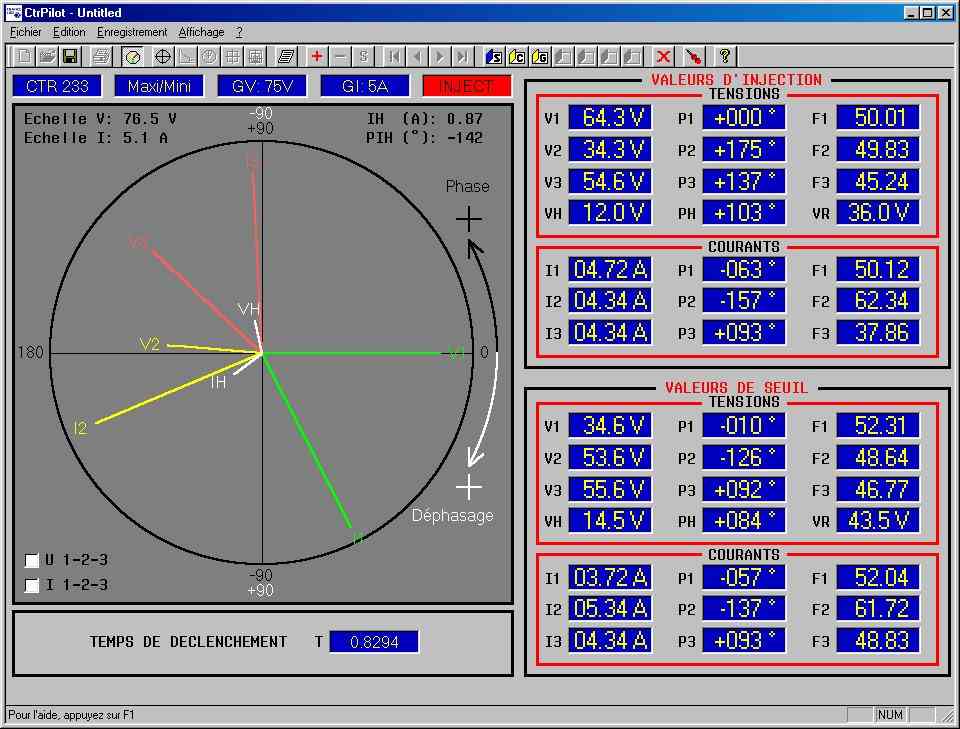Click injection I1 field 04.72 A
Image resolution: width=960 pixels, height=729 pixels.
click(610, 269)
